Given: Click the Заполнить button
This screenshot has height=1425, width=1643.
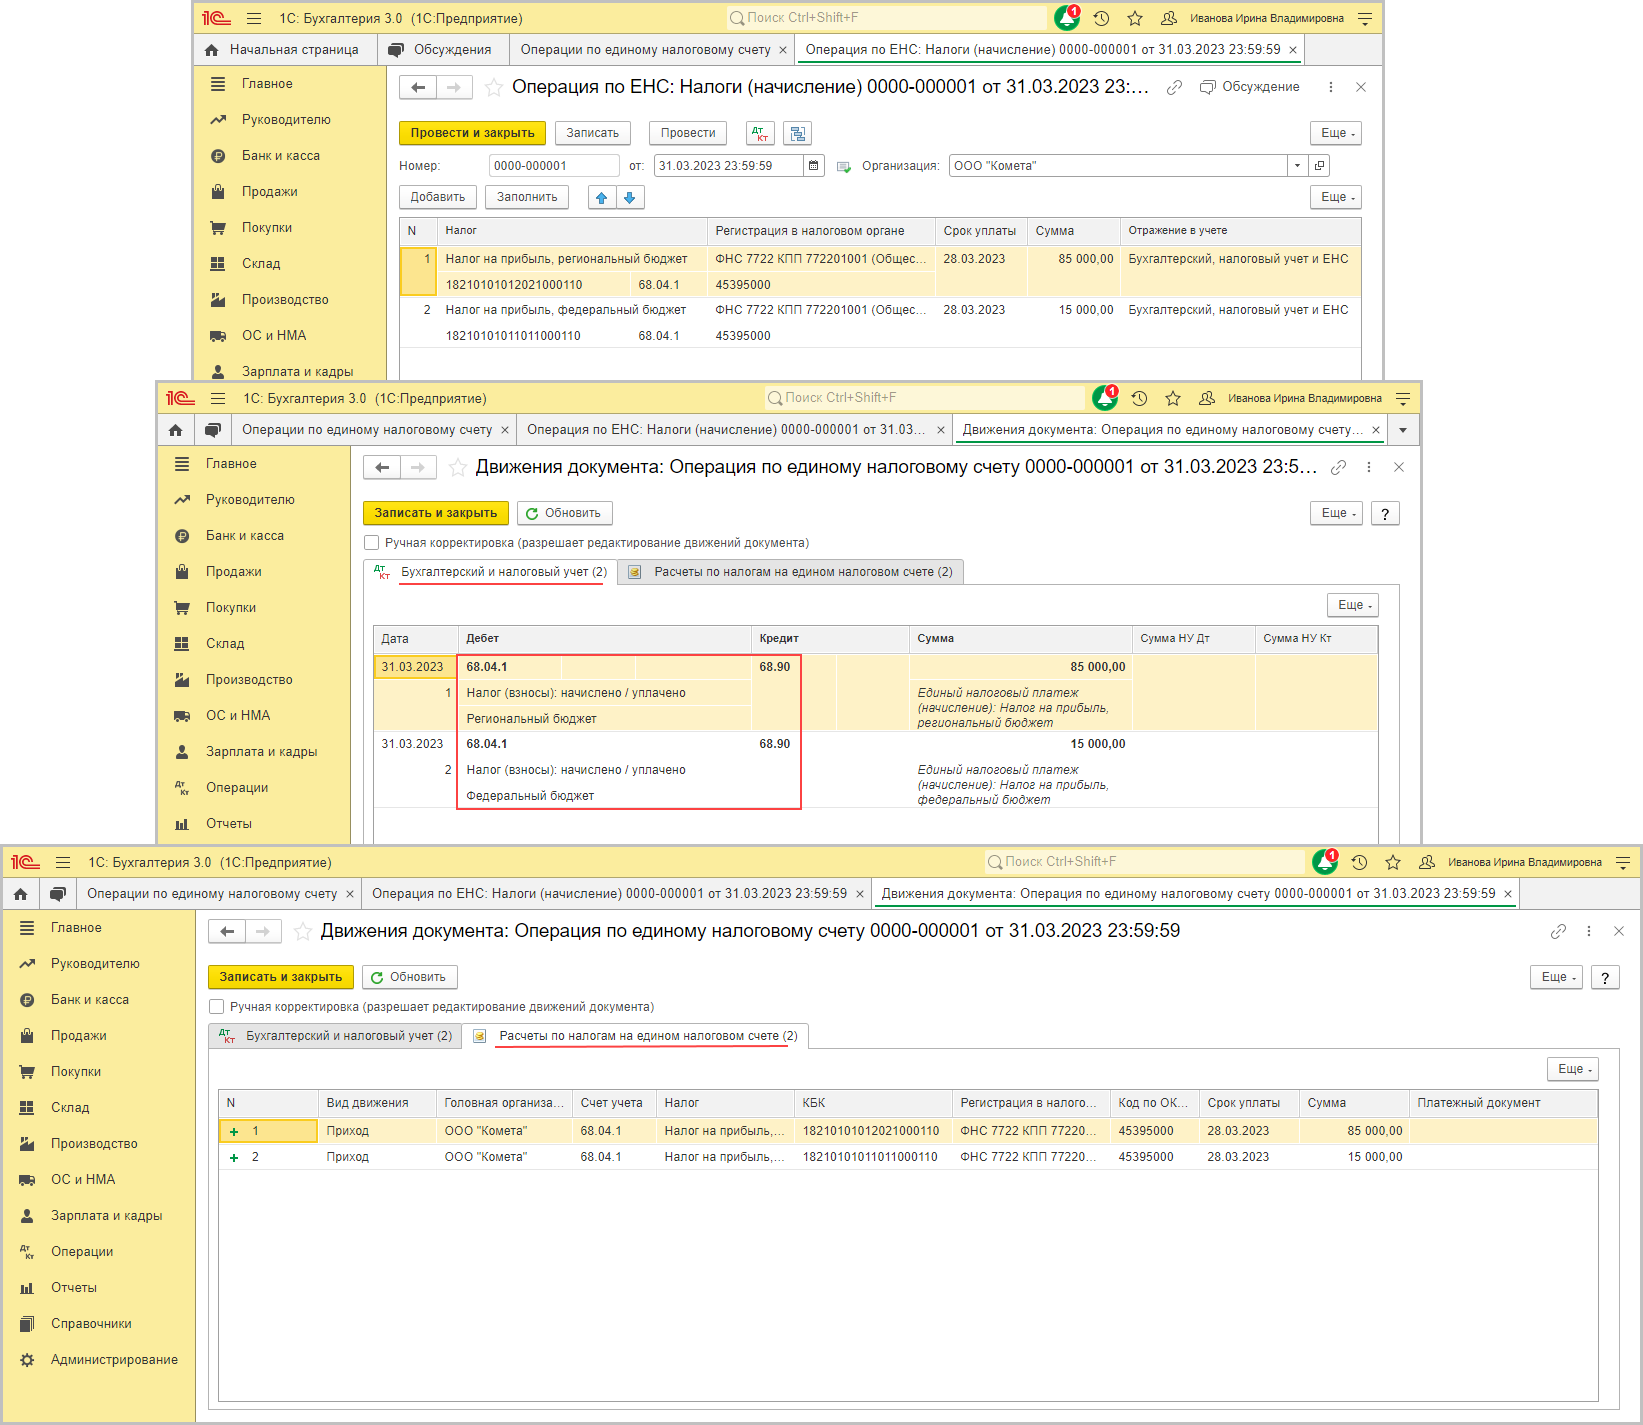Looking at the screenshot, I should (x=527, y=197).
